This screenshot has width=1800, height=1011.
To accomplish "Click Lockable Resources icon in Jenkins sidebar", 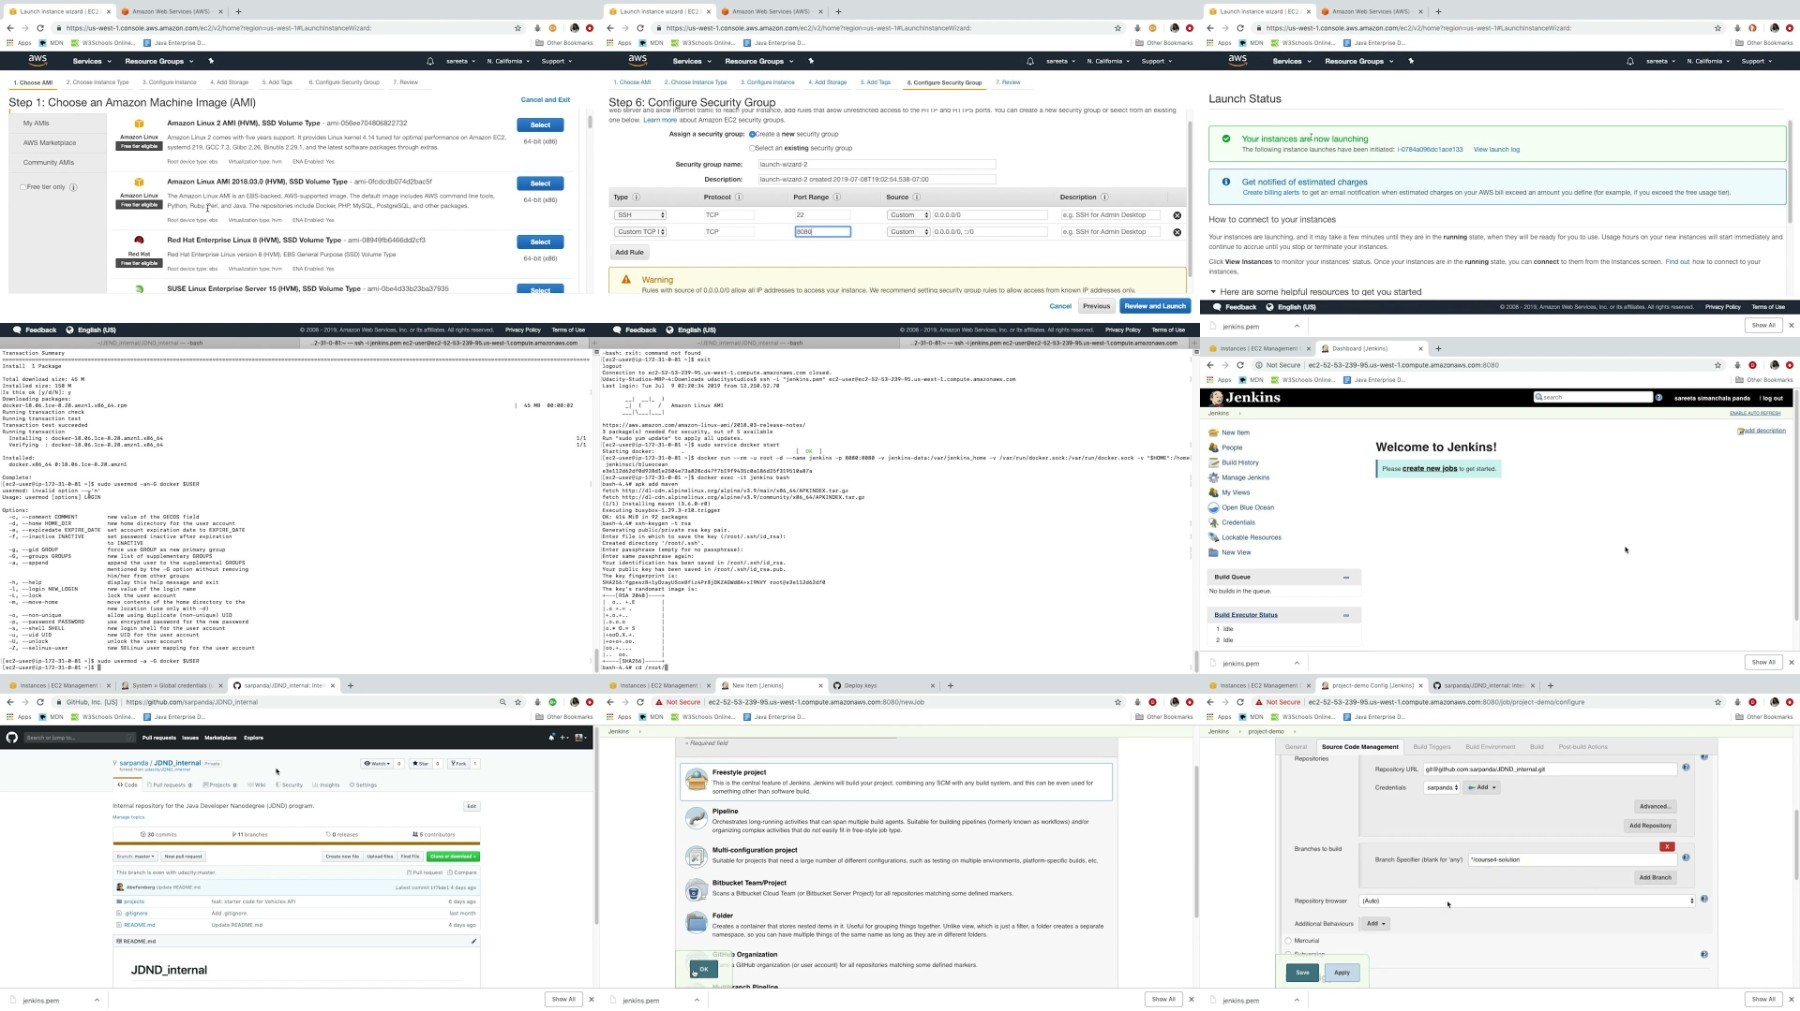I will point(1214,538).
